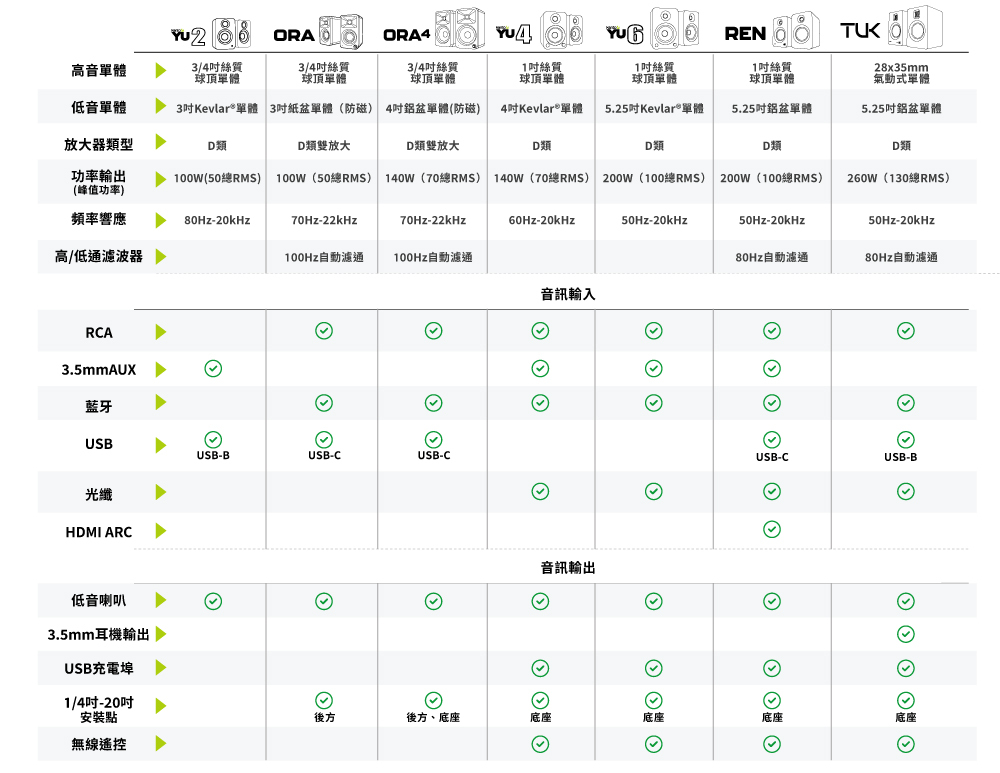Image resolution: width=1000 pixels, height=773 pixels.
Task: Expand the 無線遙控 row arrow
Action: [160, 743]
